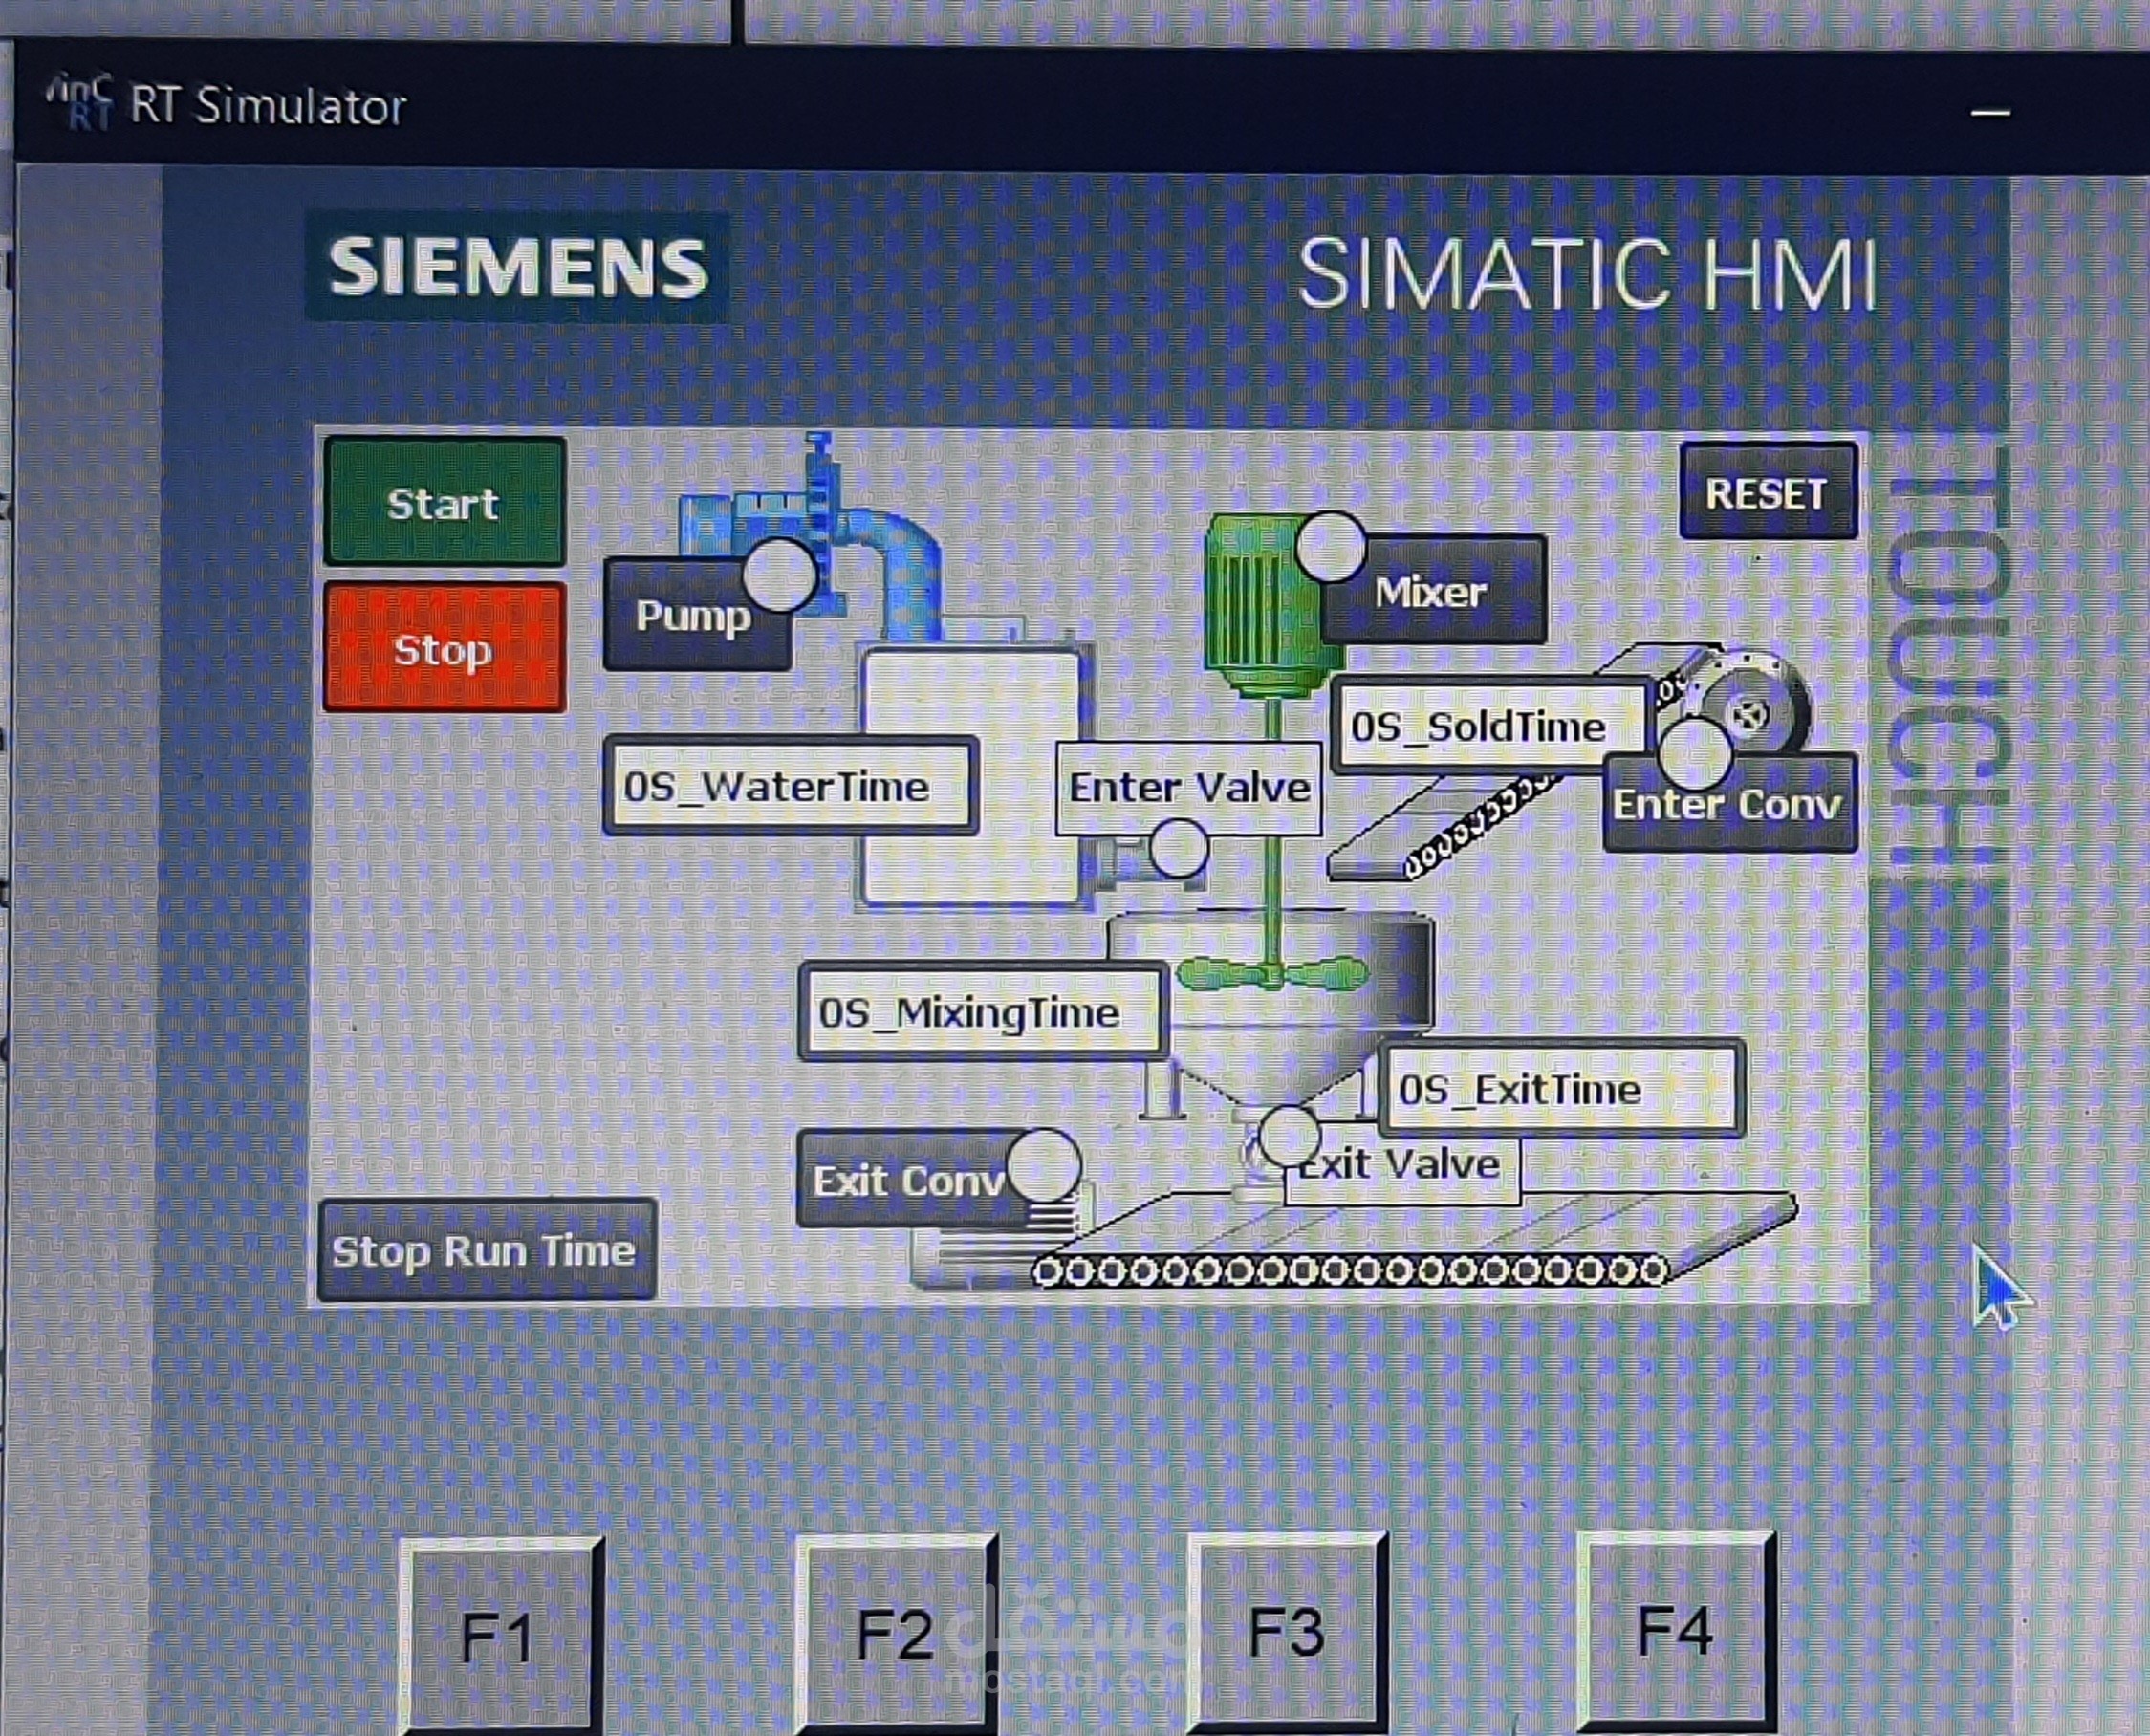2150x1736 pixels.
Task: Click the green mixer blade in the vessel
Action: tap(1272, 971)
